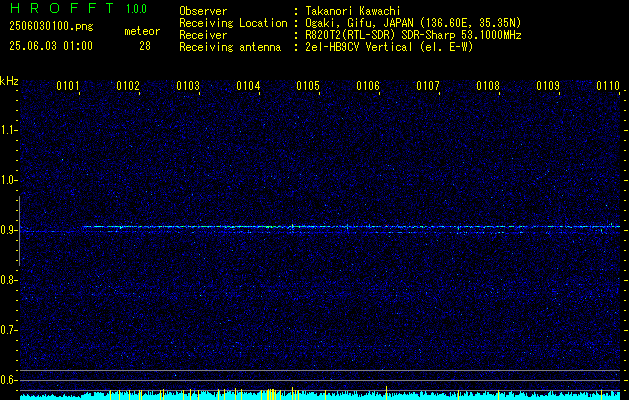Click time marker 0104

coord(248,86)
